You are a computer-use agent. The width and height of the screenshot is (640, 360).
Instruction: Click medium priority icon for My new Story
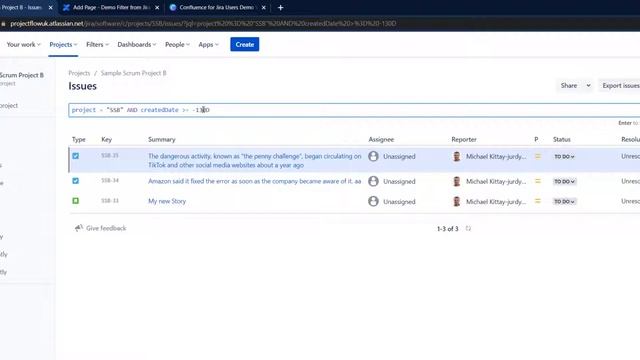(x=538, y=201)
